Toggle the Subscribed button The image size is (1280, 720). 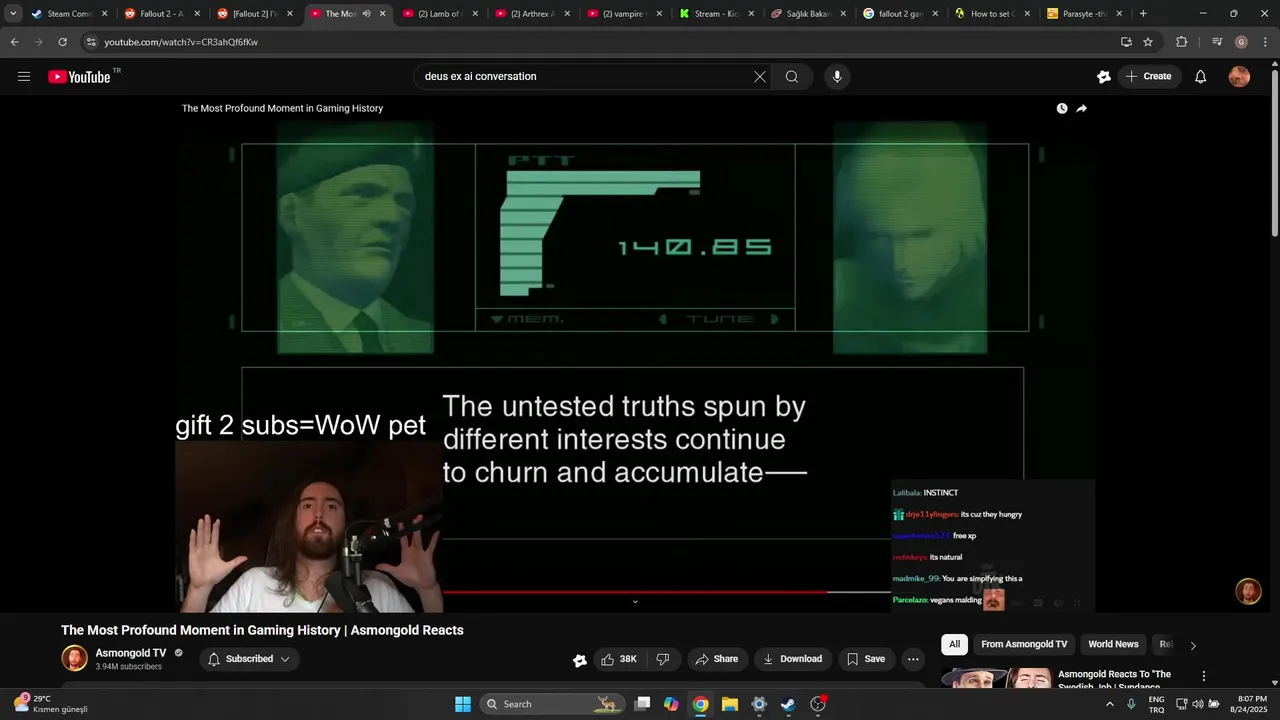point(249,659)
